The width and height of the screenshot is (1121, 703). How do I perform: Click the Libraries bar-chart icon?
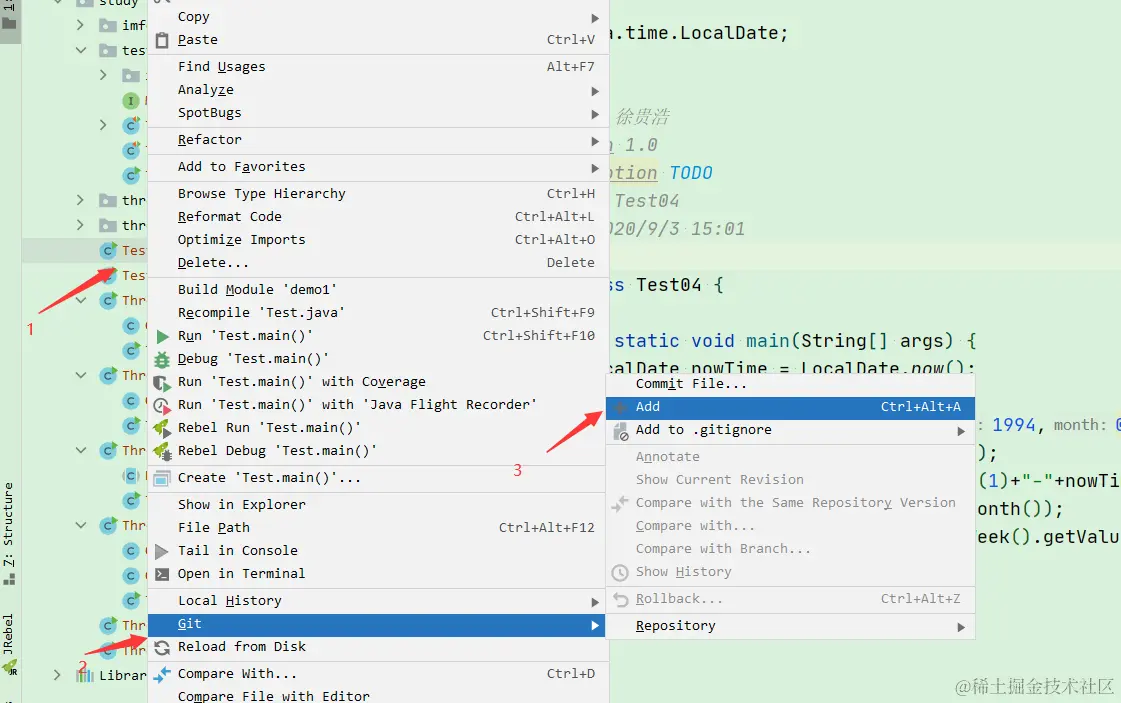tap(85, 675)
